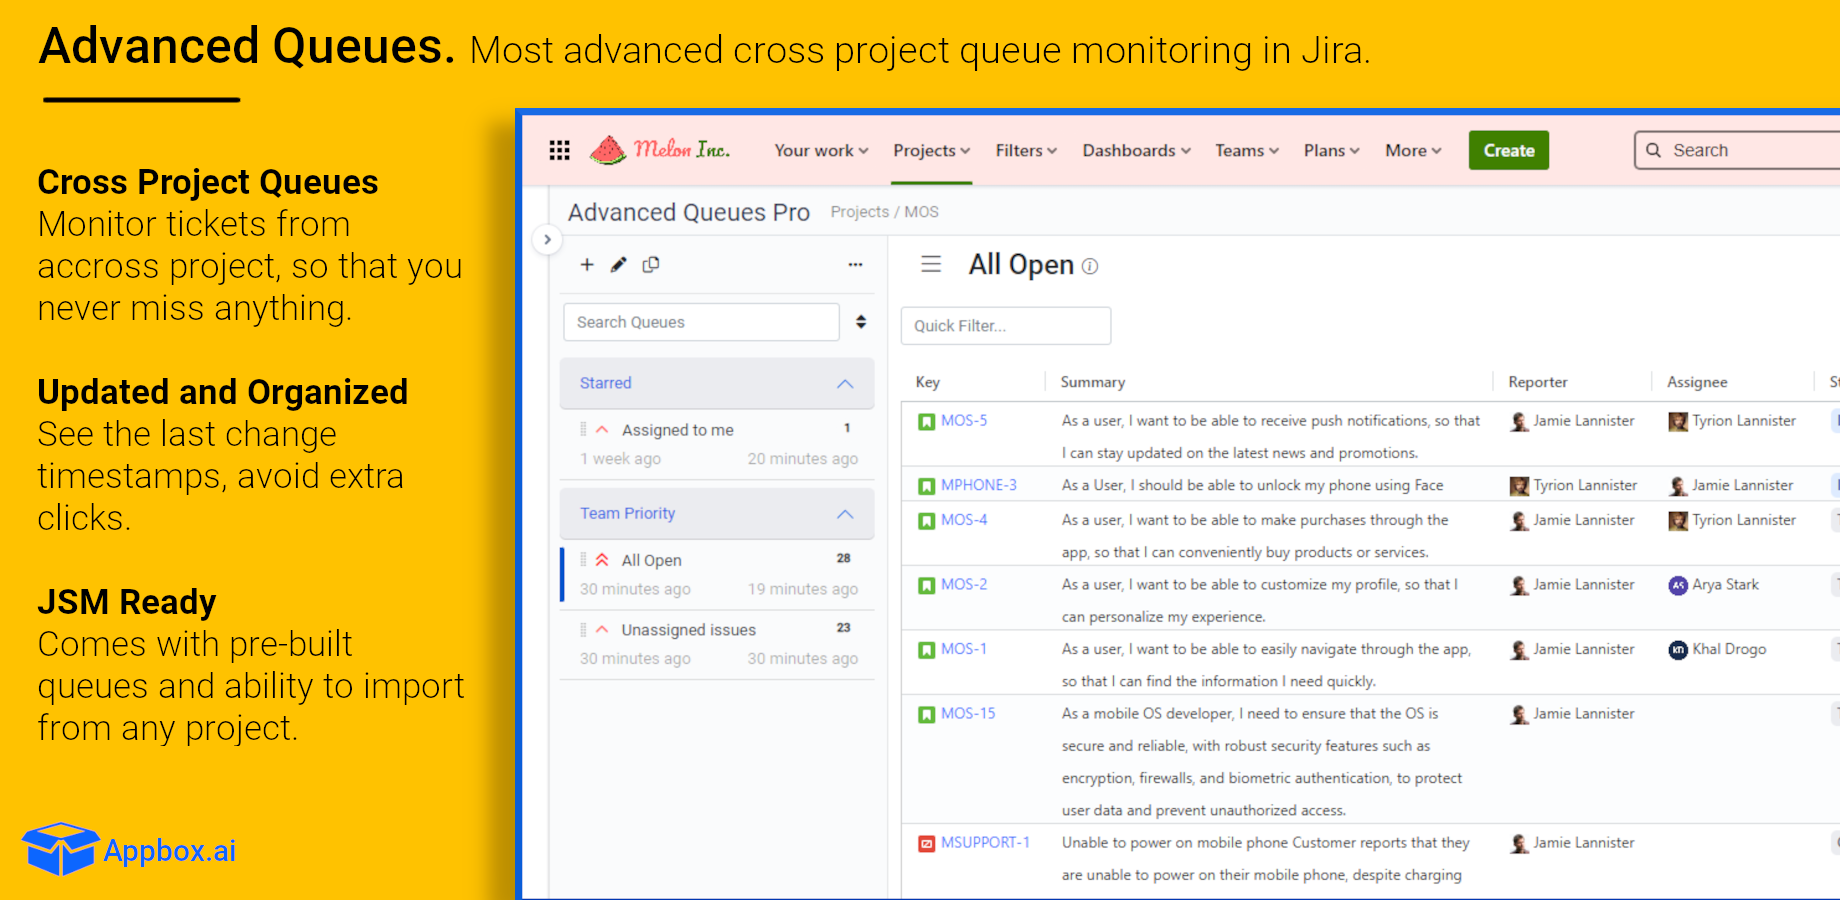This screenshot has height=900, width=1840.
Task: Add a new queue with plus icon
Action: (x=587, y=265)
